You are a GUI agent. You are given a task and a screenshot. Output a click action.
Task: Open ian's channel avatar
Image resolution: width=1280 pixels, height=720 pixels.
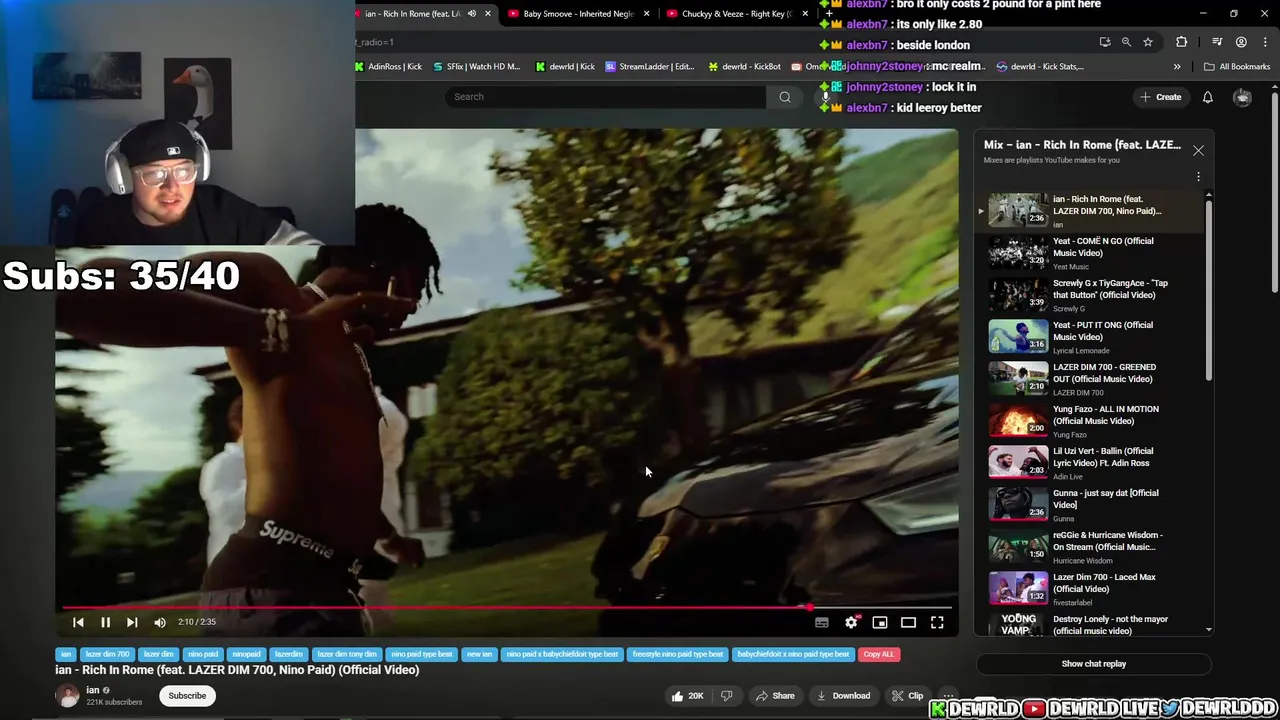coord(68,696)
